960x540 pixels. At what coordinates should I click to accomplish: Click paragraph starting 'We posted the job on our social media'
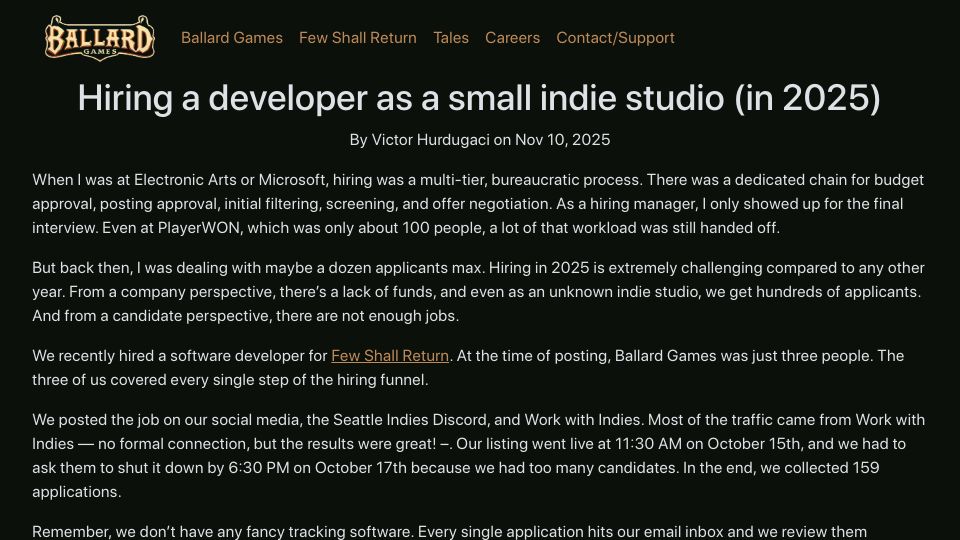[x=479, y=456]
